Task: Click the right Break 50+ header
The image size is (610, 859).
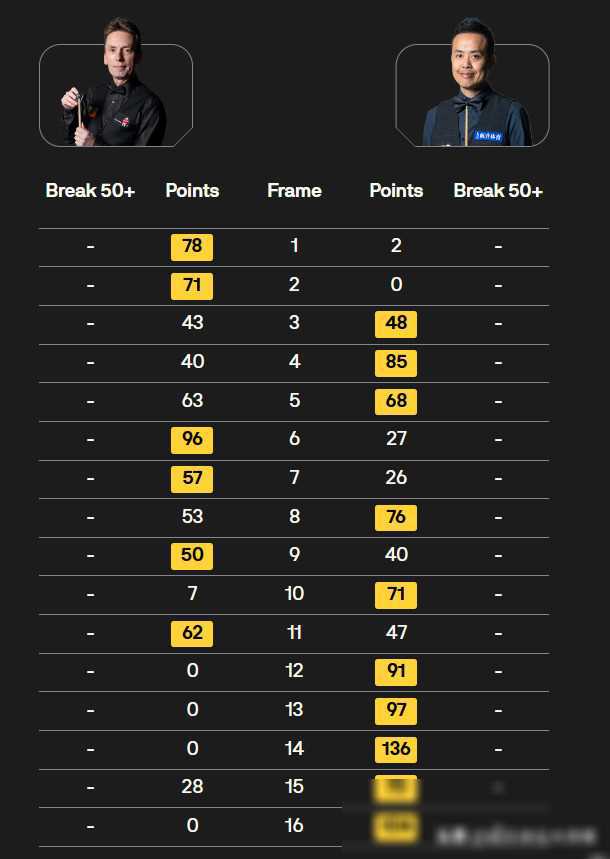Action: coord(498,190)
